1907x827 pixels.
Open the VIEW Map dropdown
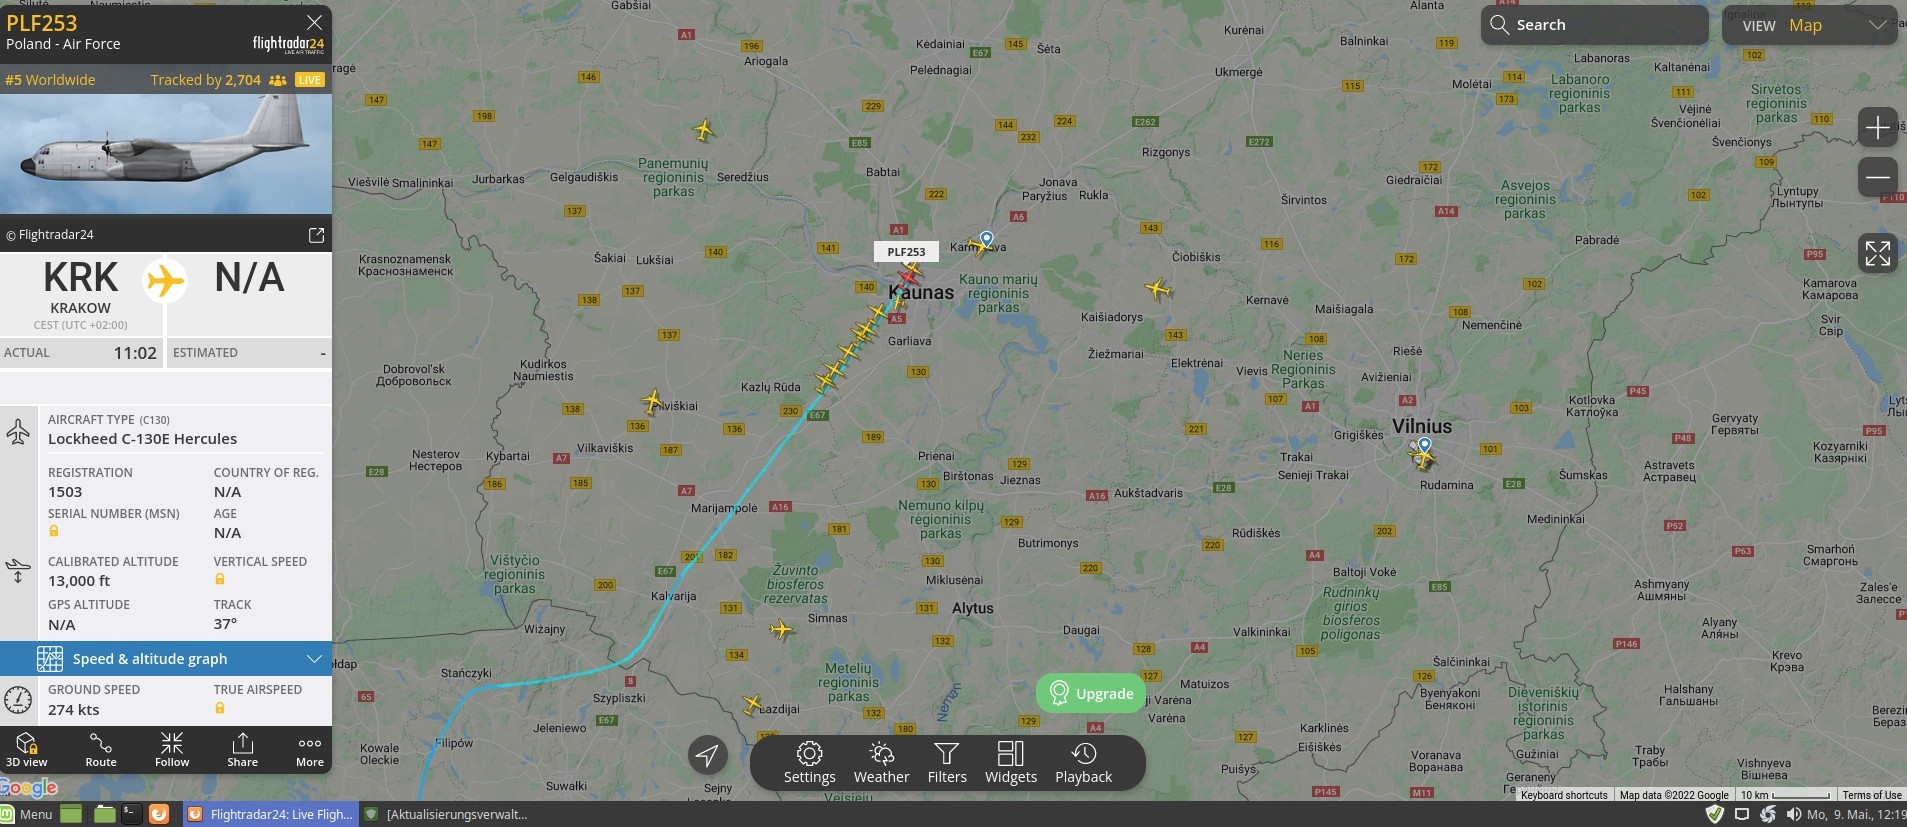[x=1809, y=25]
